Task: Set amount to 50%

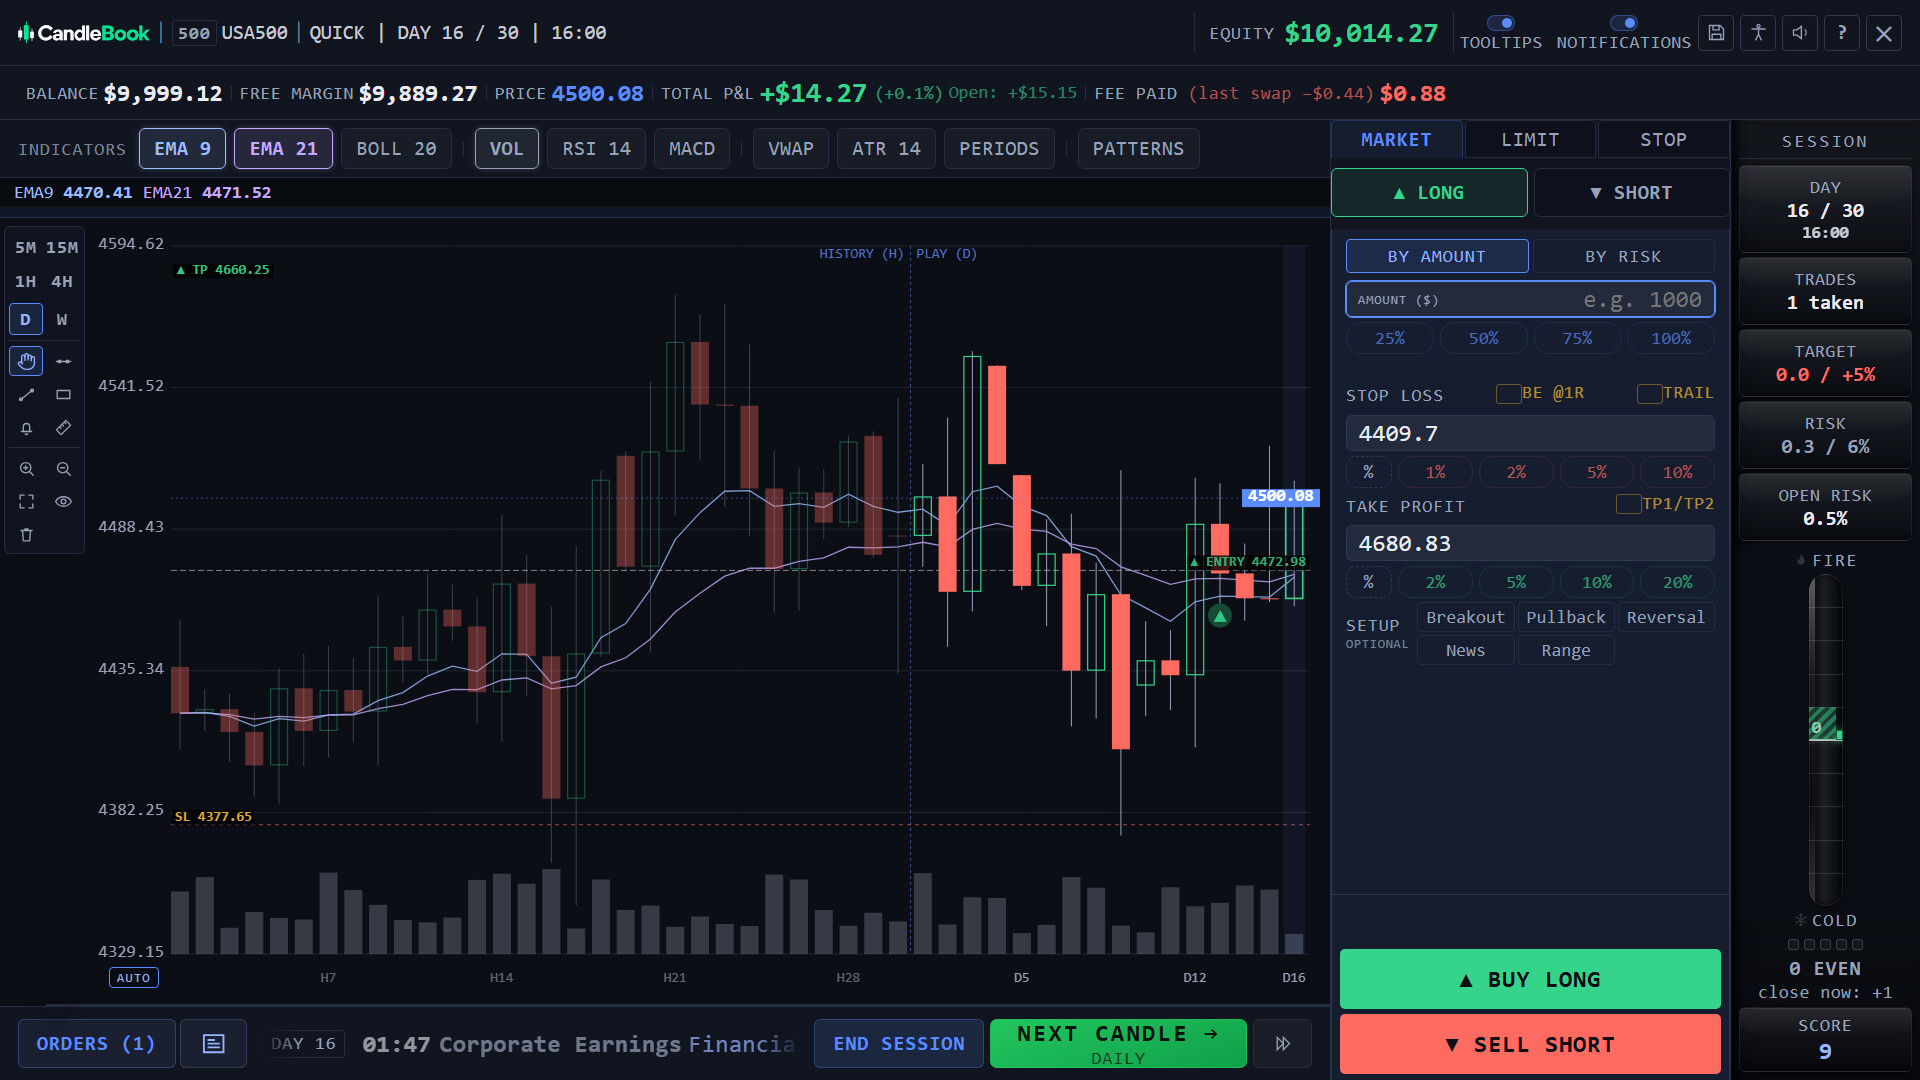Action: coord(1483,339)
